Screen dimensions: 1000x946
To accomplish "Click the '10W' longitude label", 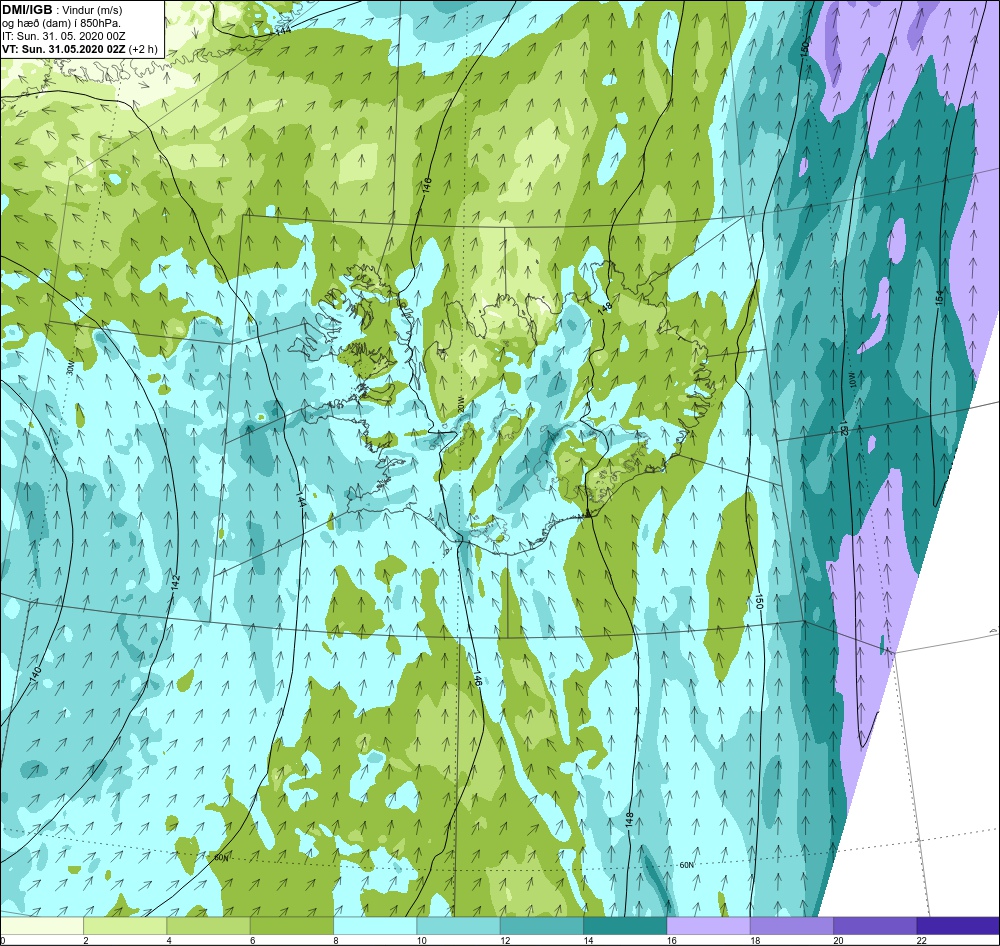I will point(852,381).
